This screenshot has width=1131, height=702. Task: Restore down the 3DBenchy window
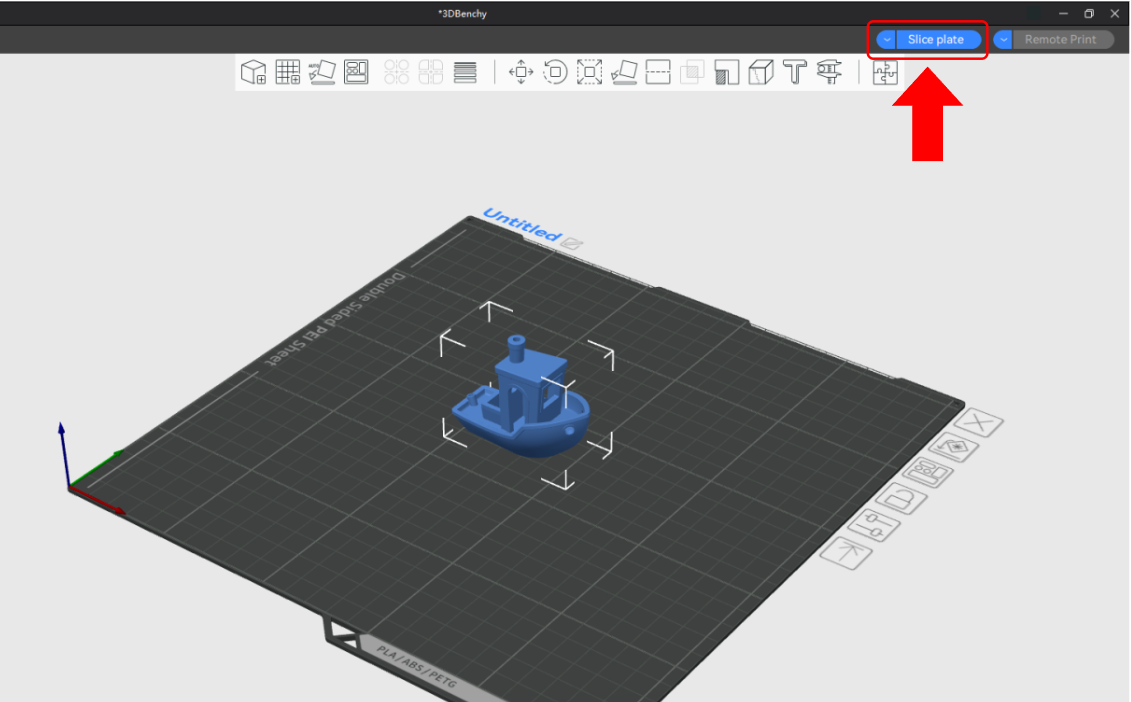click(x=1088, y=14)
